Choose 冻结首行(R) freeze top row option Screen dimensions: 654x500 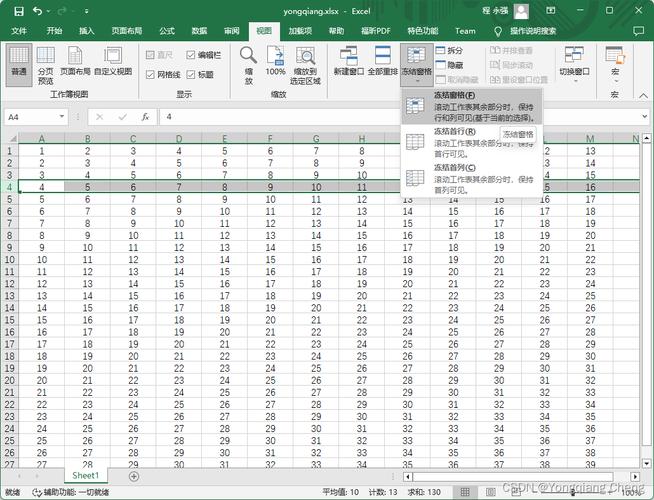point(472,143)
